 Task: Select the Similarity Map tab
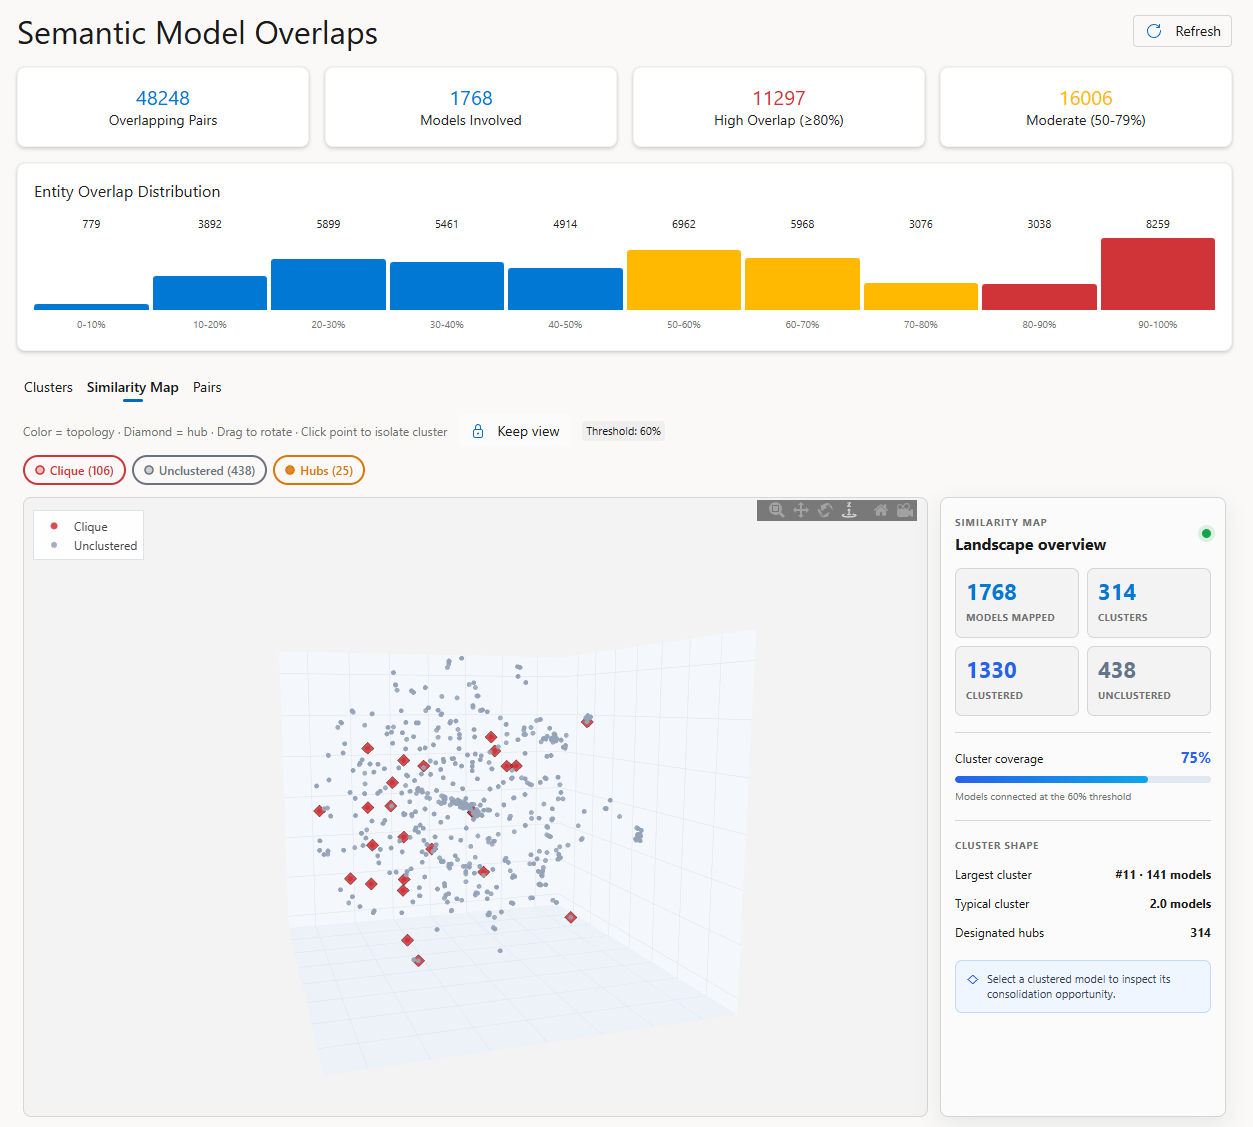click(133, 387)
